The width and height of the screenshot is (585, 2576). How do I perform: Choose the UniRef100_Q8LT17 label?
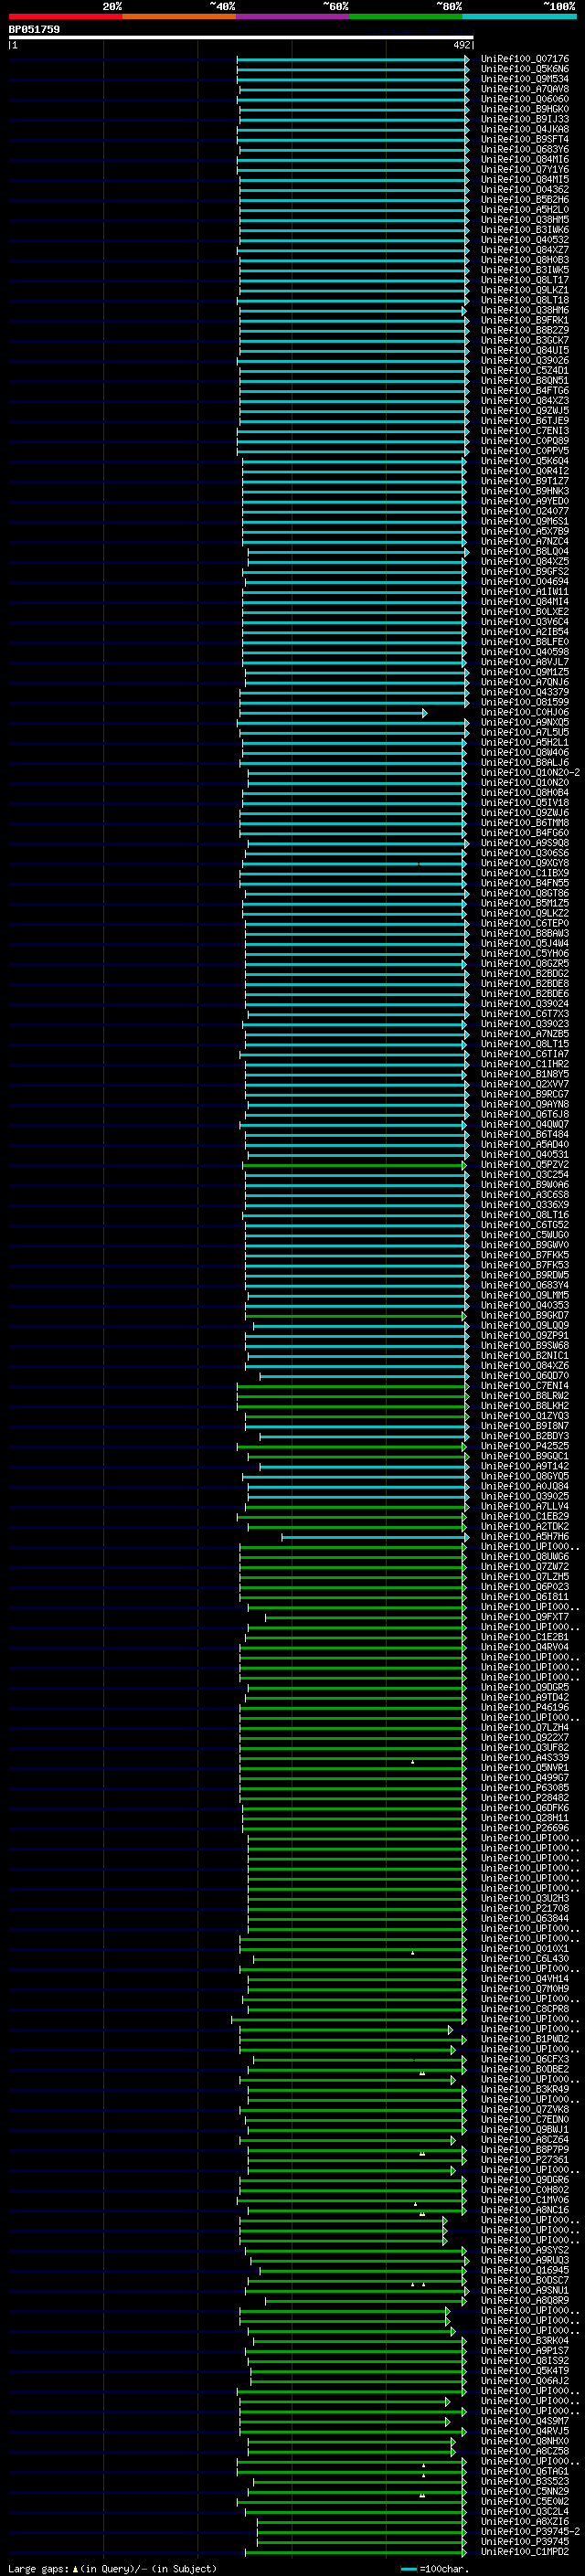click(x=525, y=281)
